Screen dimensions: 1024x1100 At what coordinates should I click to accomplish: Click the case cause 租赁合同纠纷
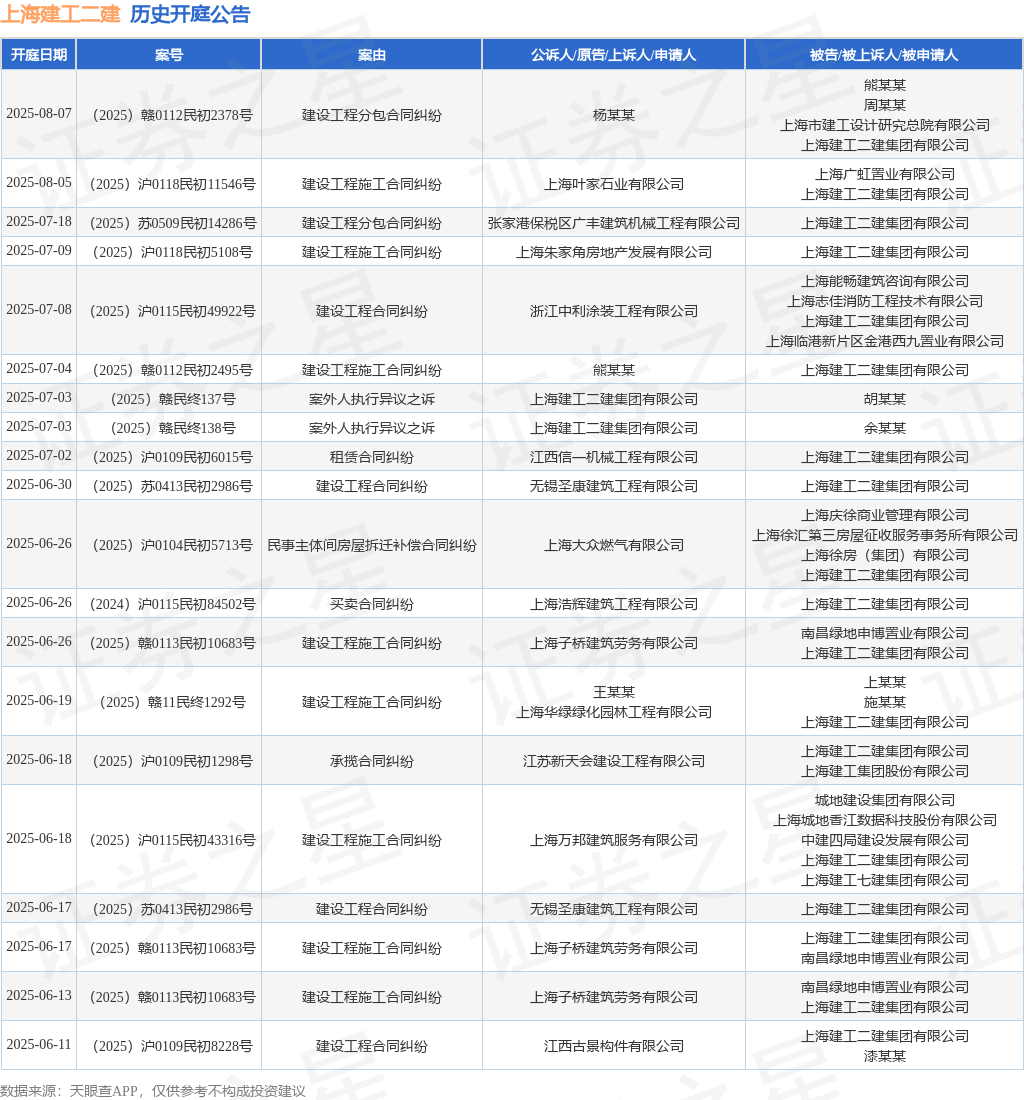pos(372,457)
